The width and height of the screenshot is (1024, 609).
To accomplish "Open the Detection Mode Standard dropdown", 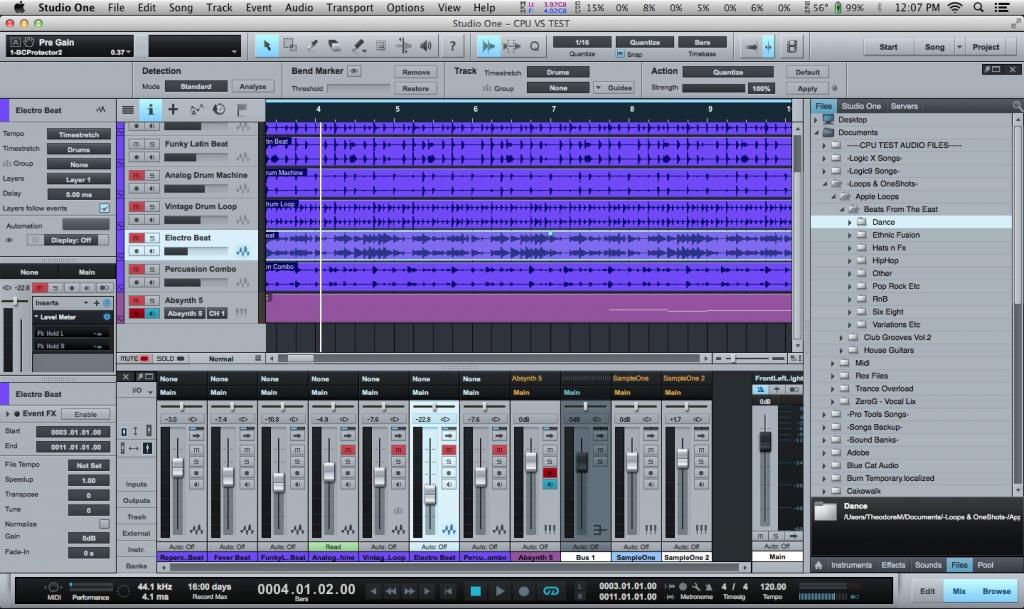I will click(196, 86).
